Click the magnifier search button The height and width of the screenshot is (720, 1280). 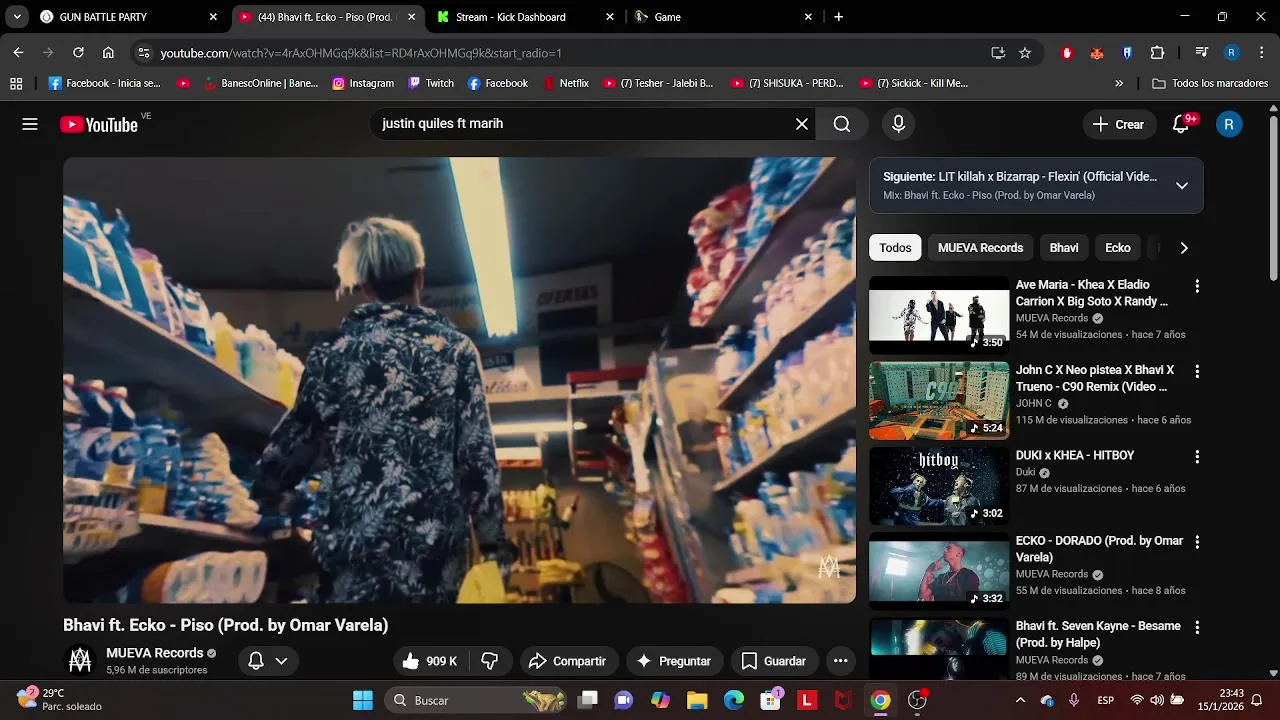[x=842, y=124]
